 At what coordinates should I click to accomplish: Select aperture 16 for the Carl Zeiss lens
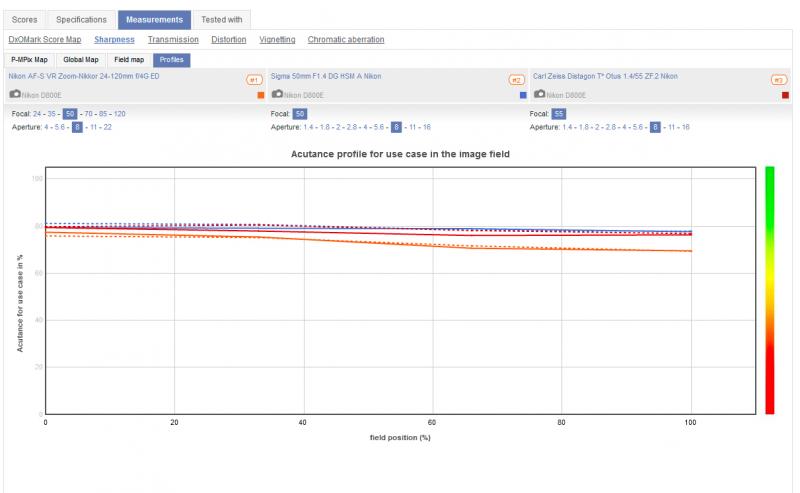[x=685, y=127]
